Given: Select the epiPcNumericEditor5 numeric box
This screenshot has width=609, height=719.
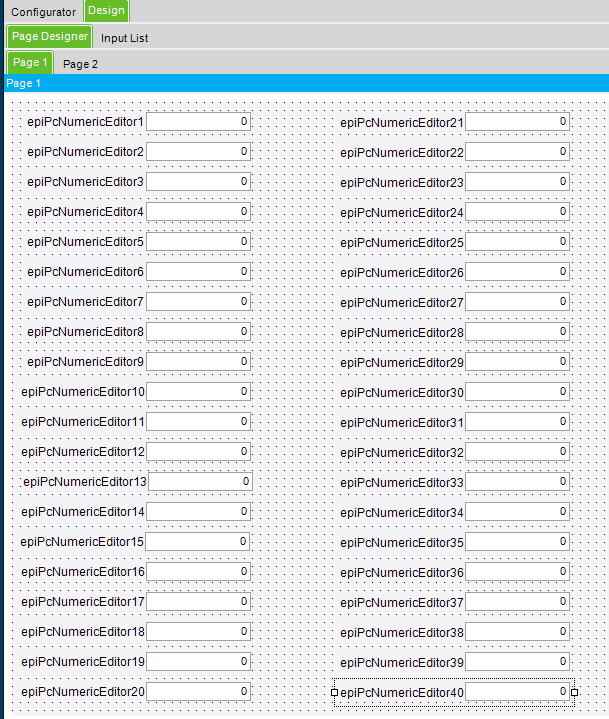Looking at the screenshot, I should tap(199, 242).
